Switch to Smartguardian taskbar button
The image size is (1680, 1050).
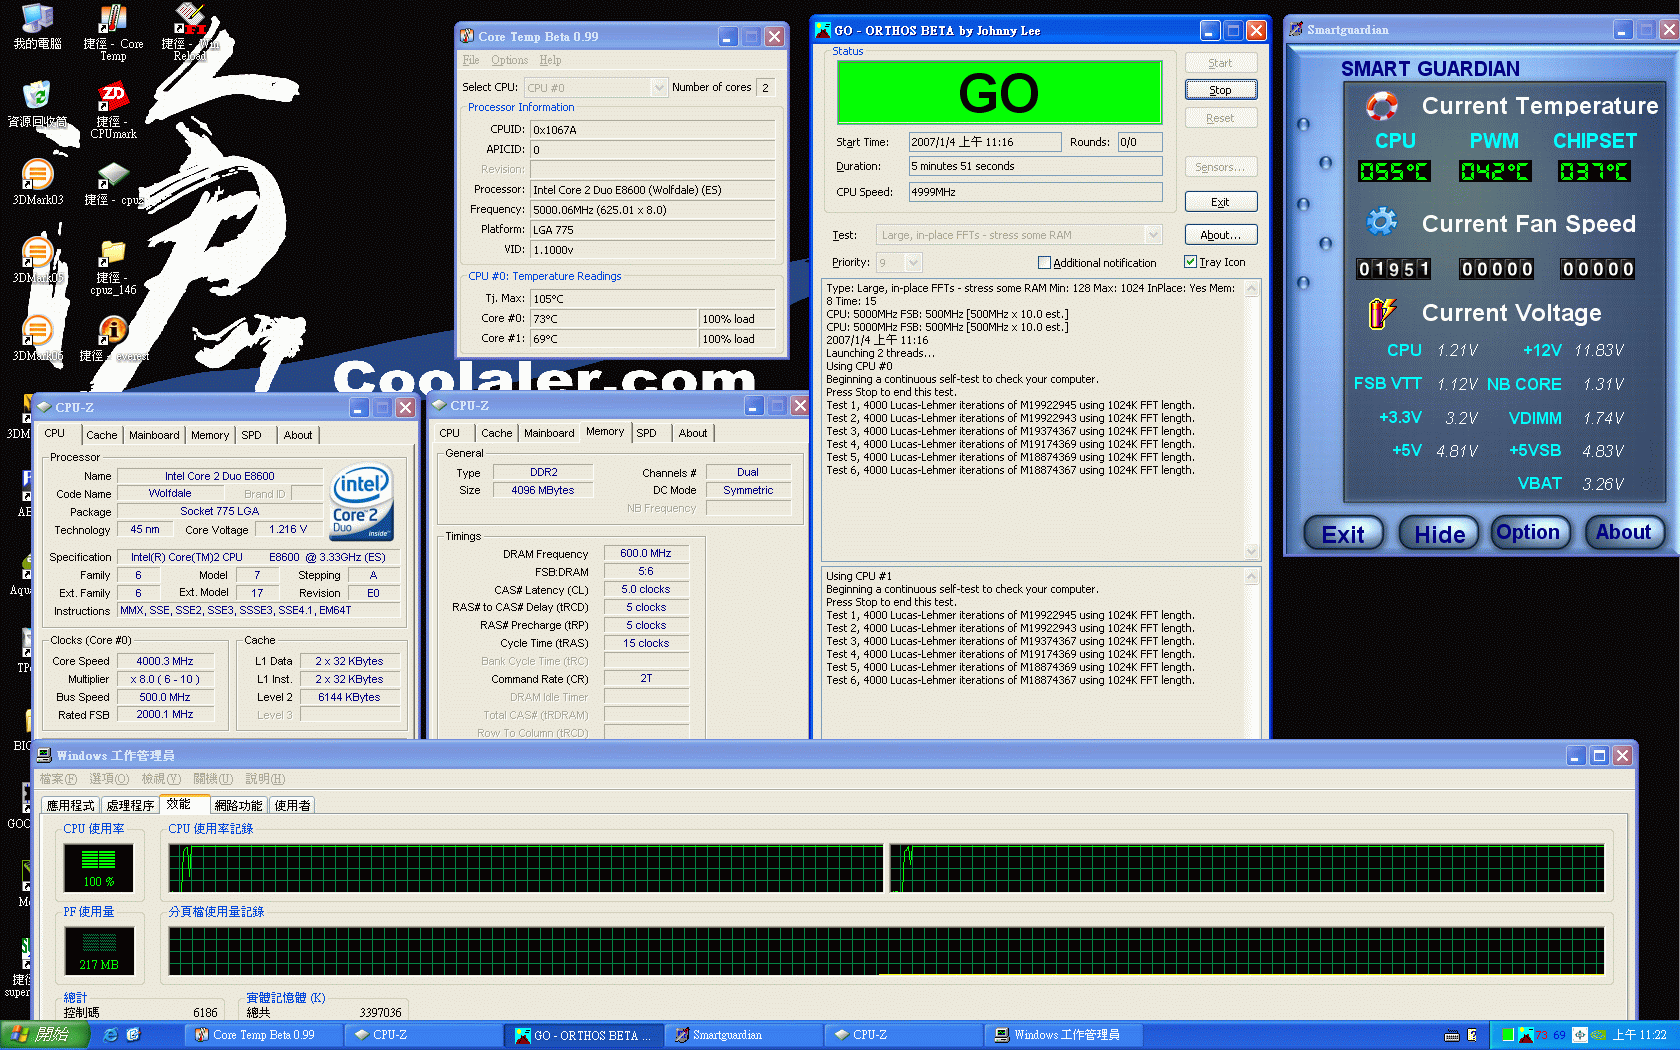click(744, 1035)
